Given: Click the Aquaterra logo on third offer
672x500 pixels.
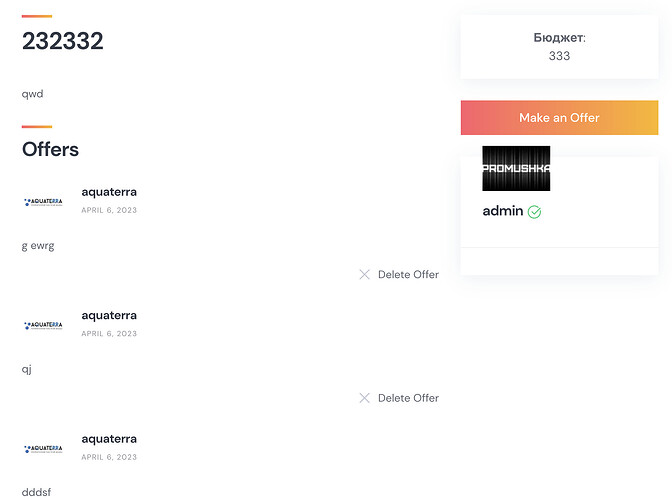Looking at the screenshot, I should coord(43,449).
